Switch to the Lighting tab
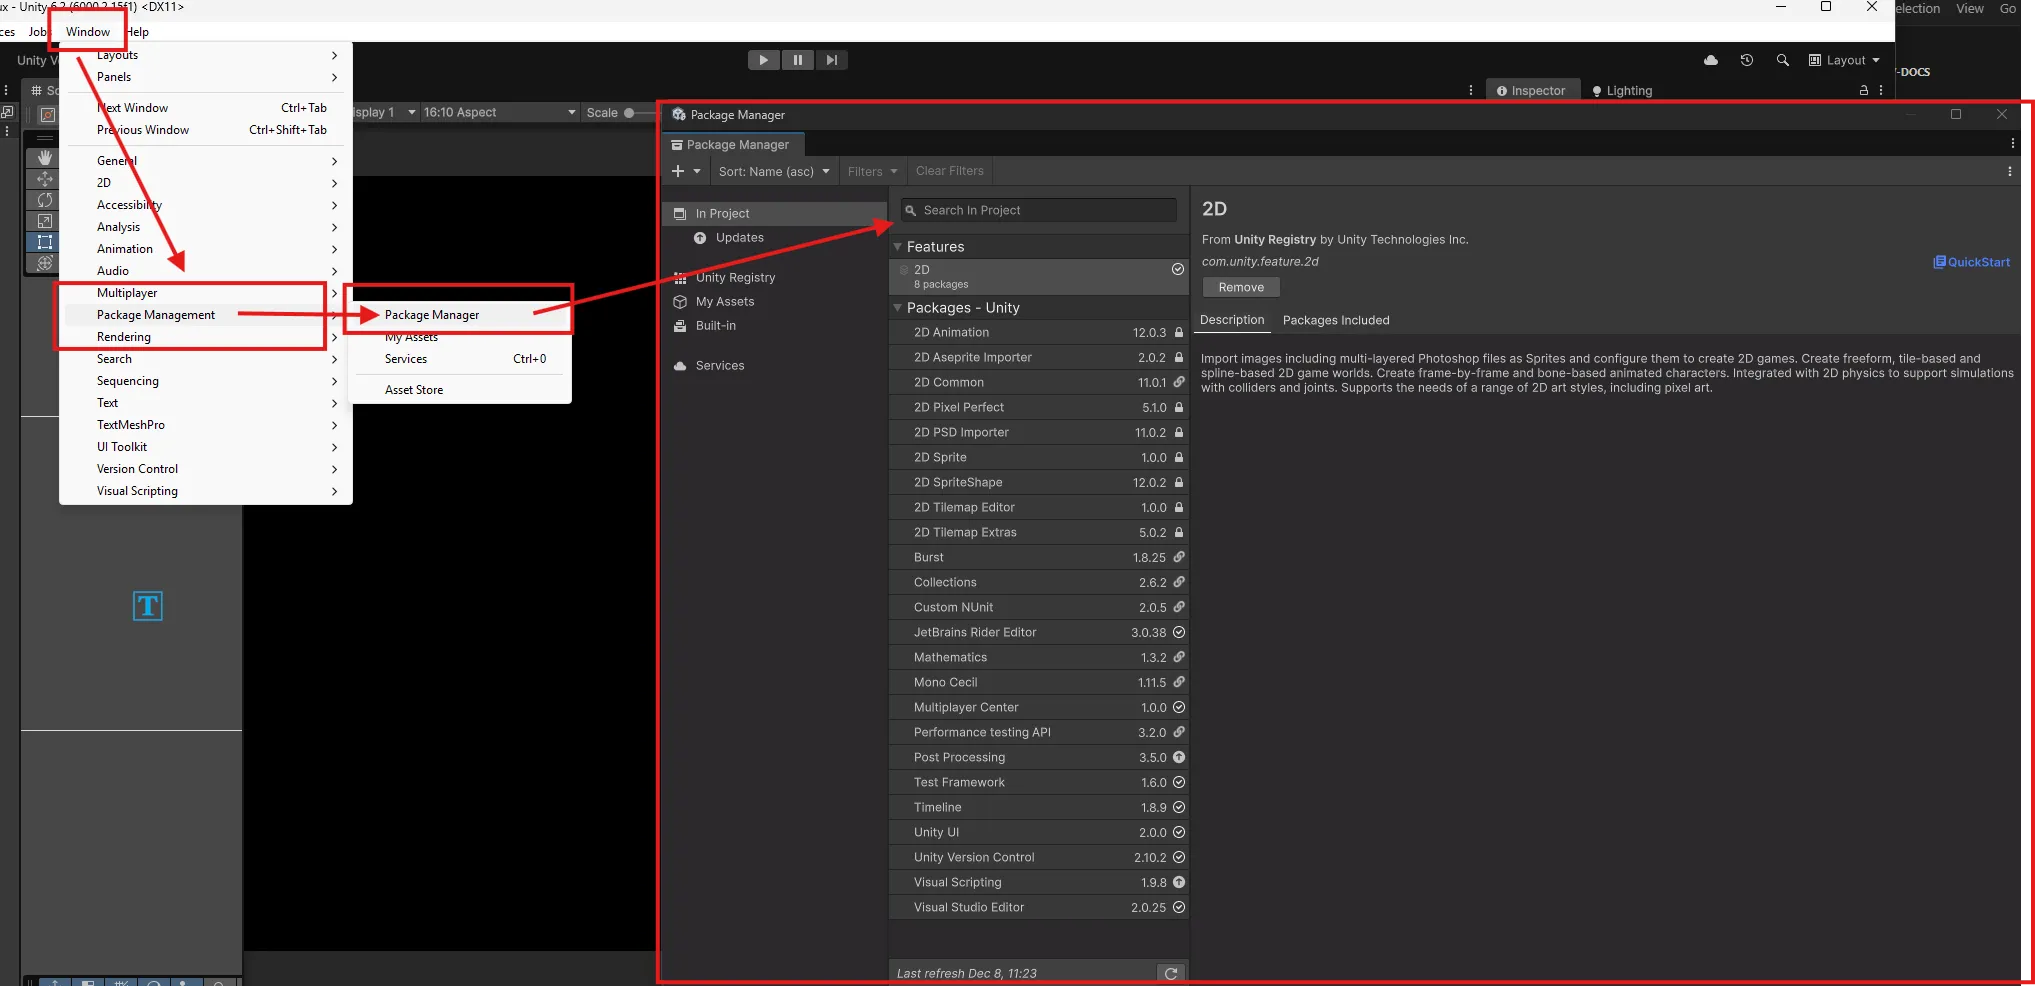This screenshot has height=986, width=2035. tap(1621, 90)
